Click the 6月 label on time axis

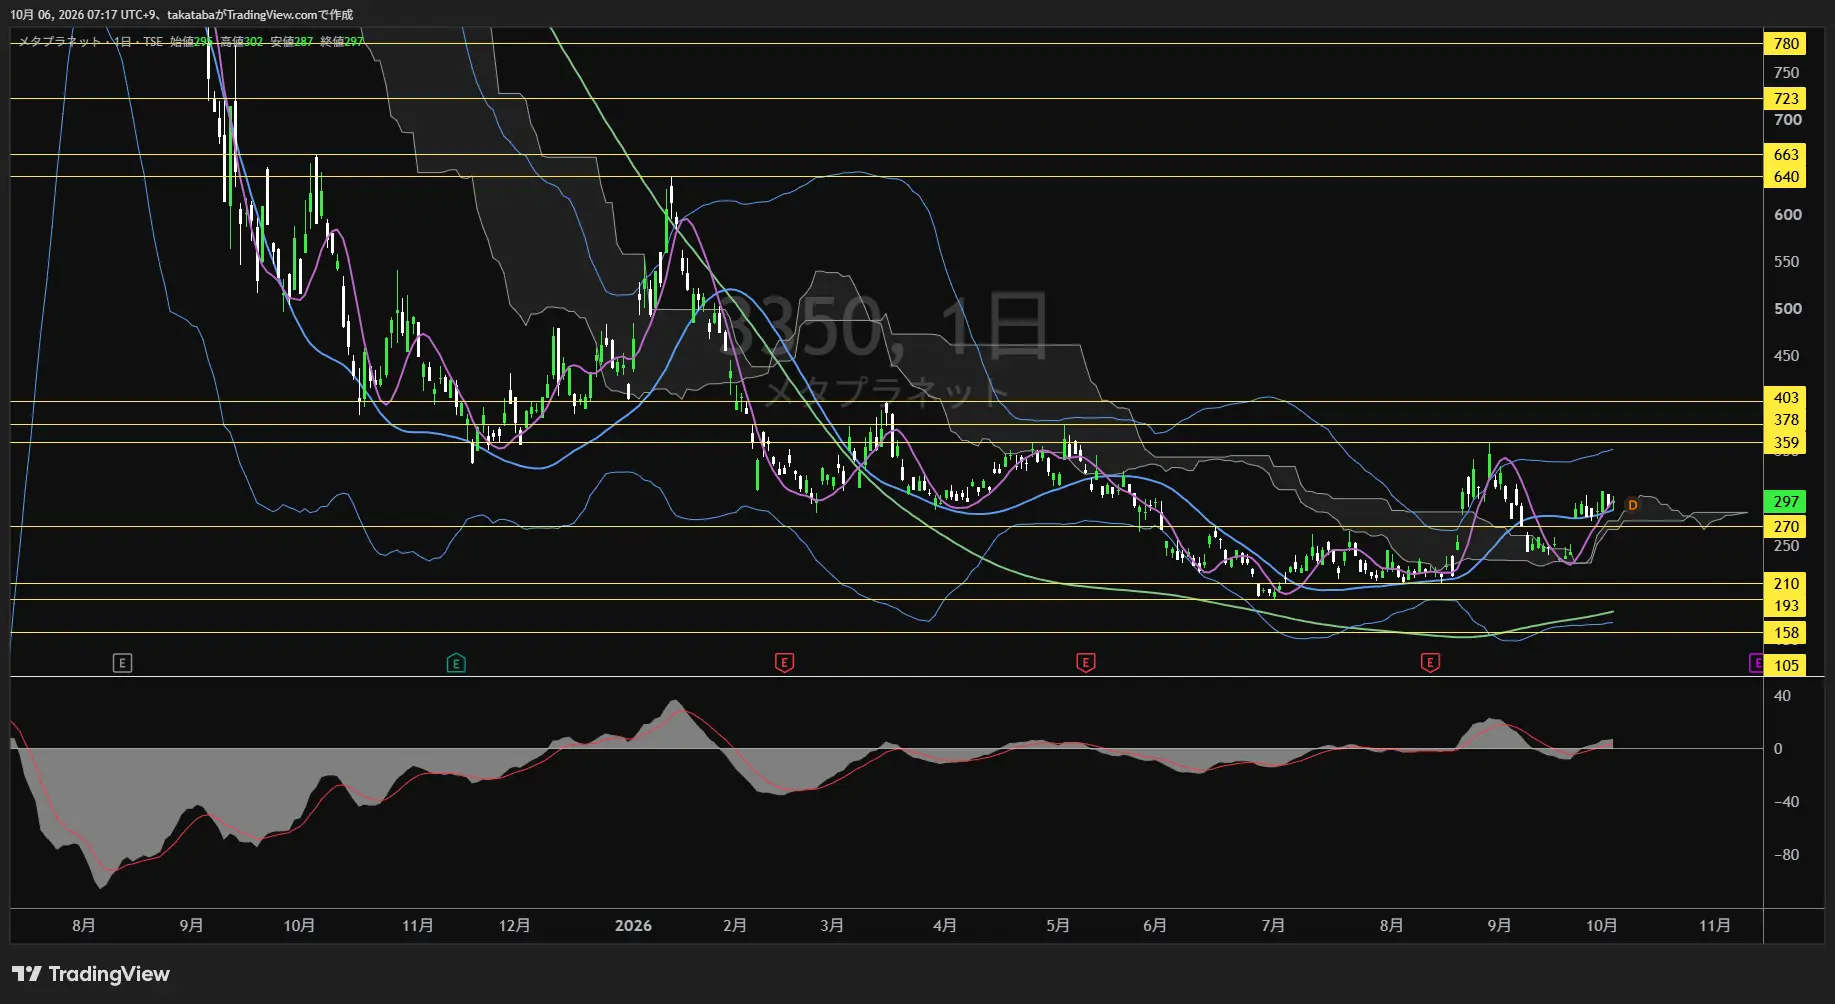[x=1155, y=926]
